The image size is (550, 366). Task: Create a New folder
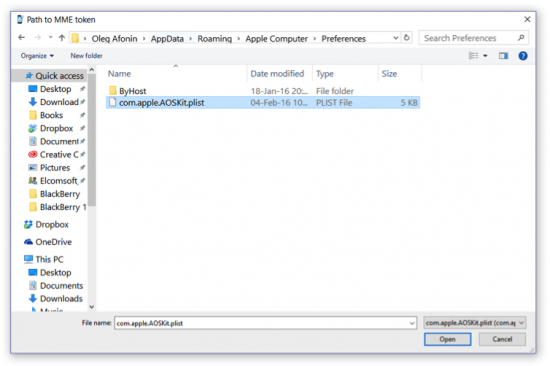86,56
